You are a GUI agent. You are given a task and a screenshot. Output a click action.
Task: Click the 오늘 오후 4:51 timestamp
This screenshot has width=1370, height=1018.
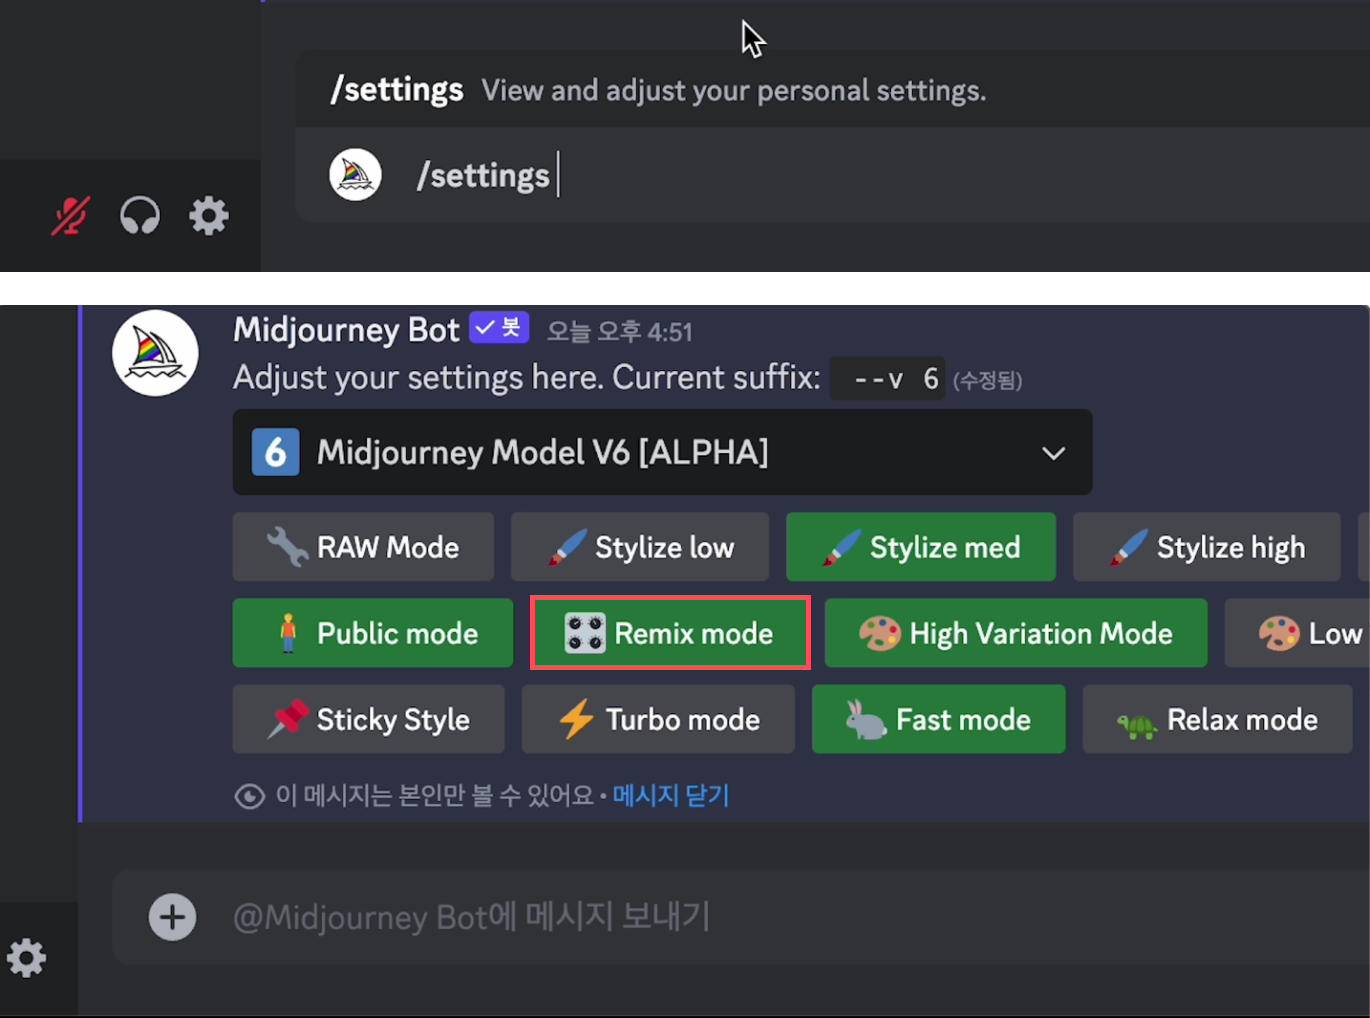[619, 332]
